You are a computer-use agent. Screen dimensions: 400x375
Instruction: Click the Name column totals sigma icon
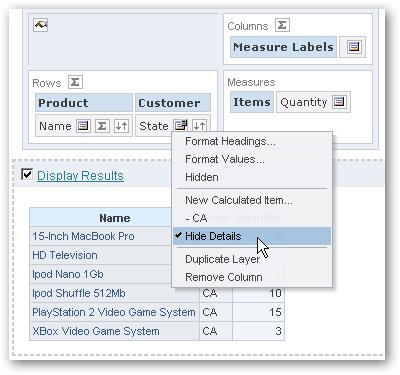tap(102, 126)
